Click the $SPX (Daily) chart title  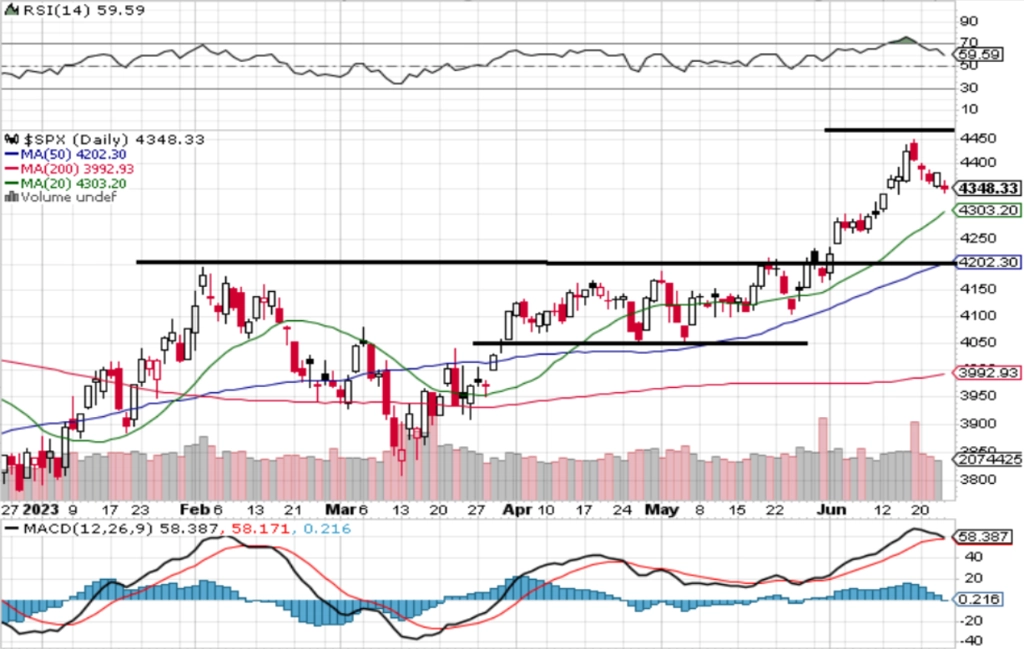76,139
